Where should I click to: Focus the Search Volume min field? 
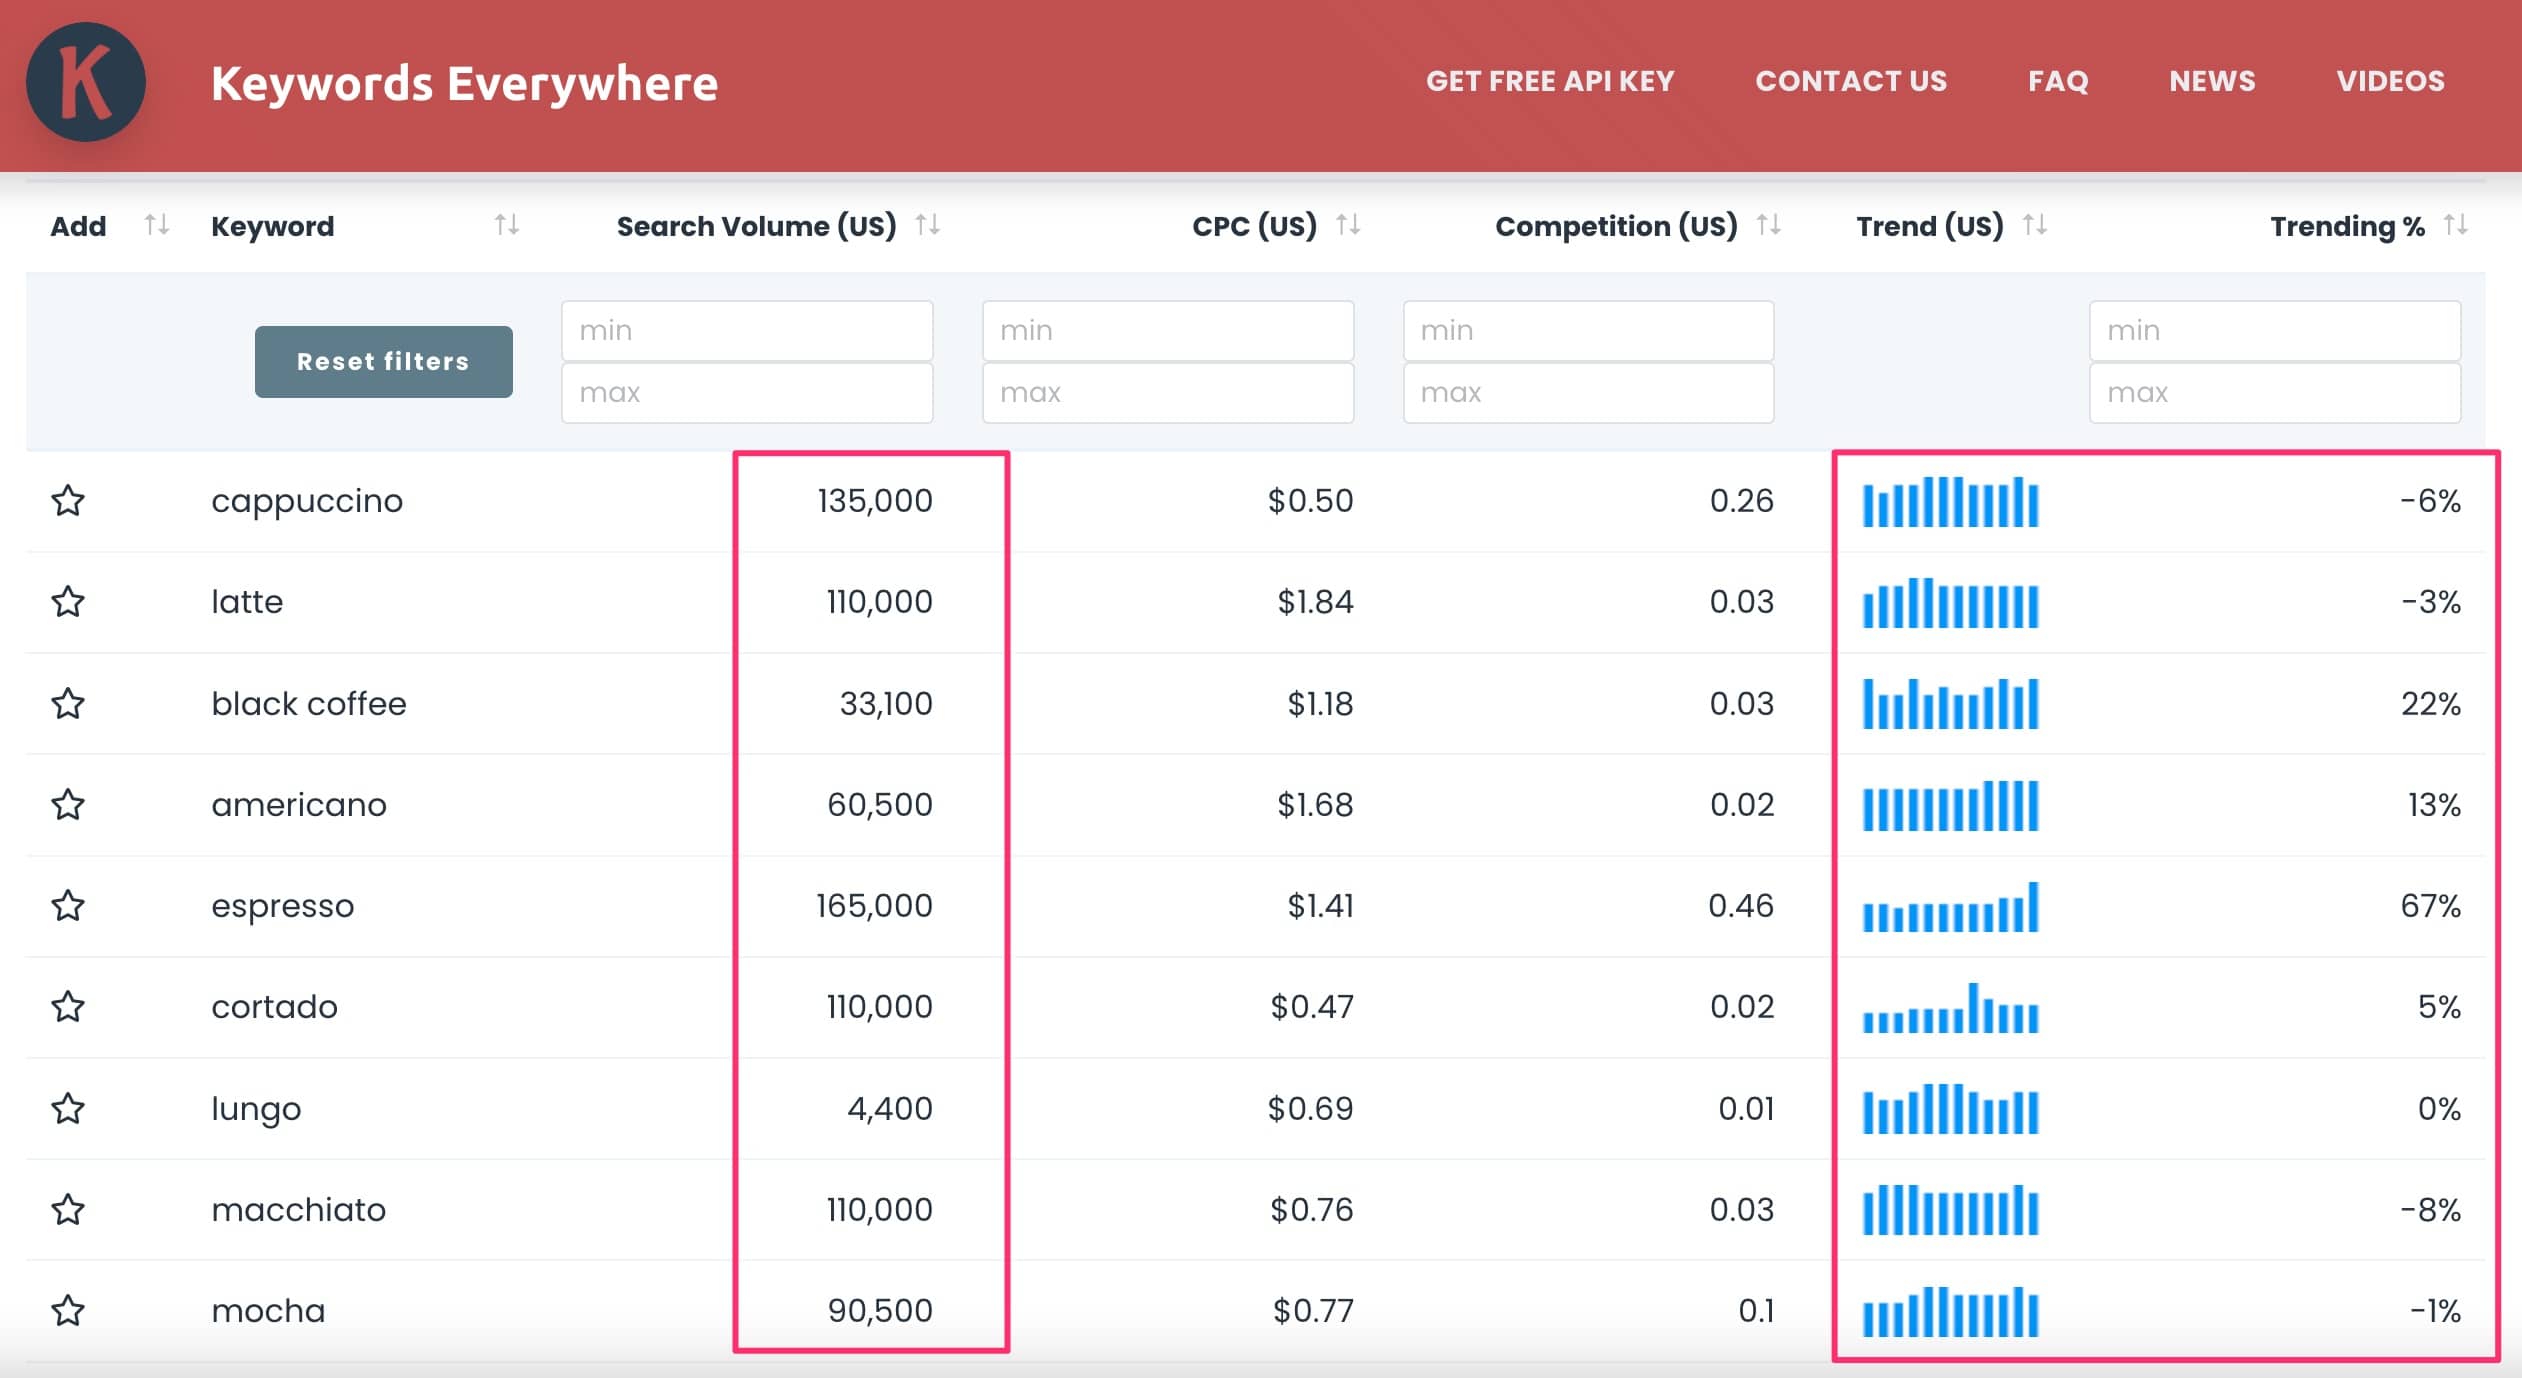tap(746, 331)
